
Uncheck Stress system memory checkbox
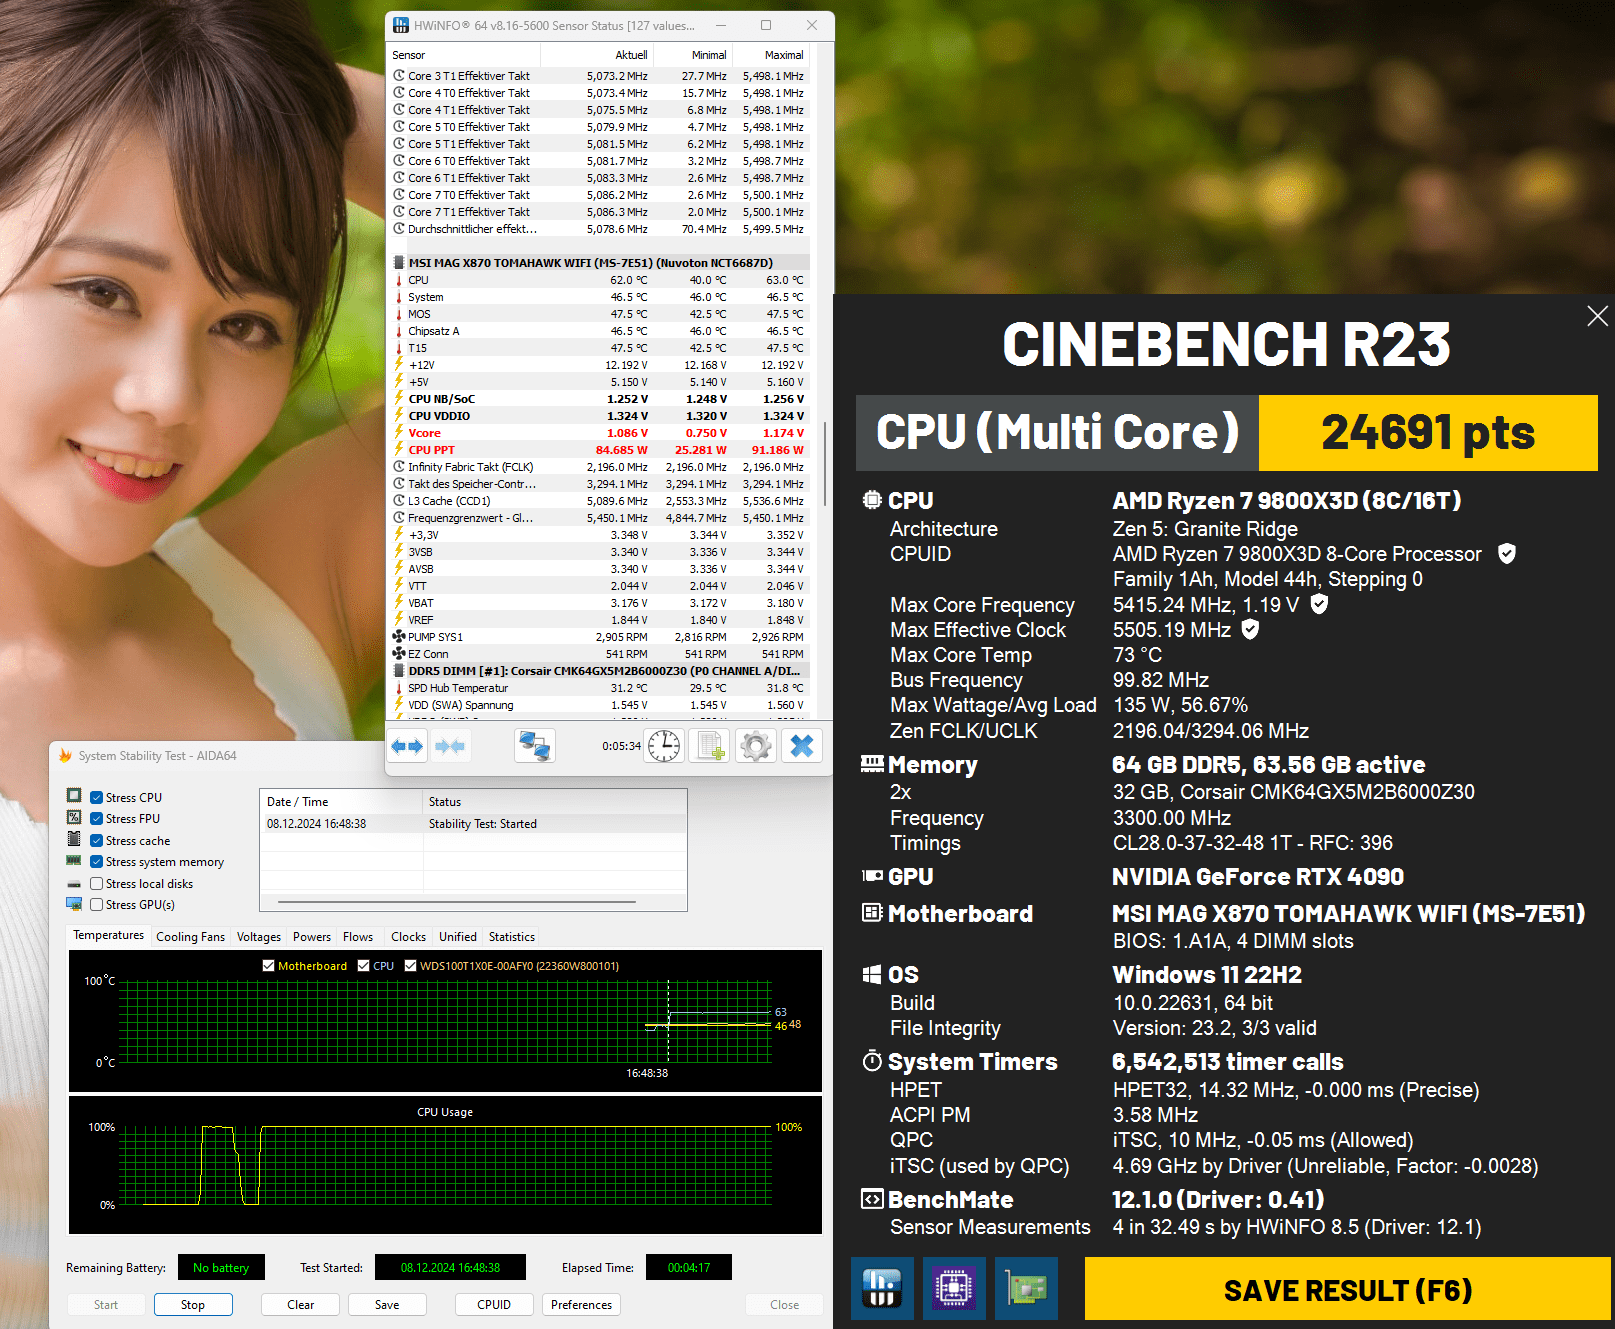tap(97, 862)
